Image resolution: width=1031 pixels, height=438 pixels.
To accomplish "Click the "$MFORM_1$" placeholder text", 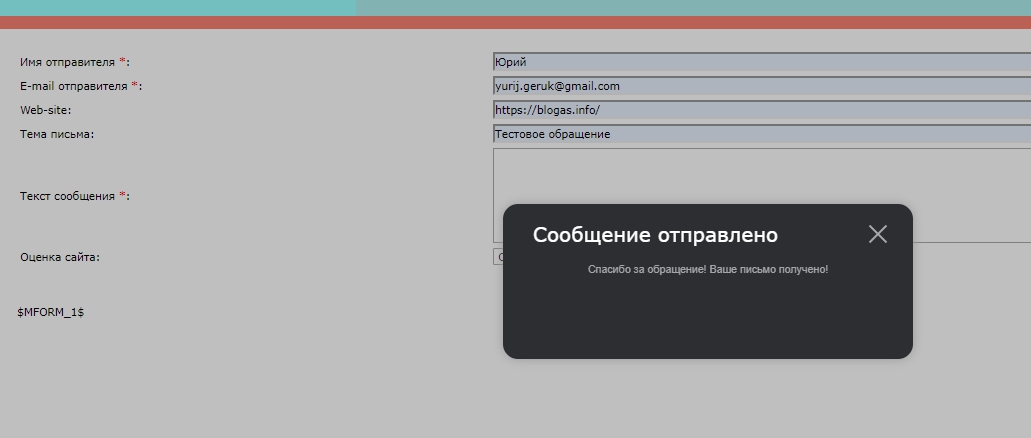I will [x=51, y=312].
